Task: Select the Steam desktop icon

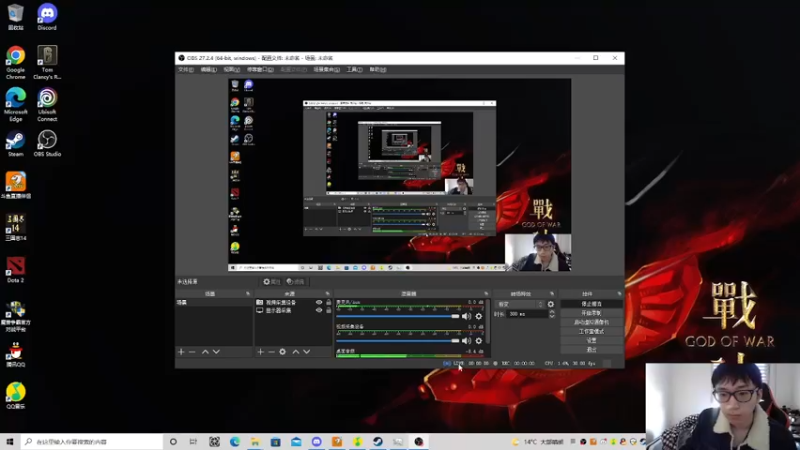Action: click(15, 144)
